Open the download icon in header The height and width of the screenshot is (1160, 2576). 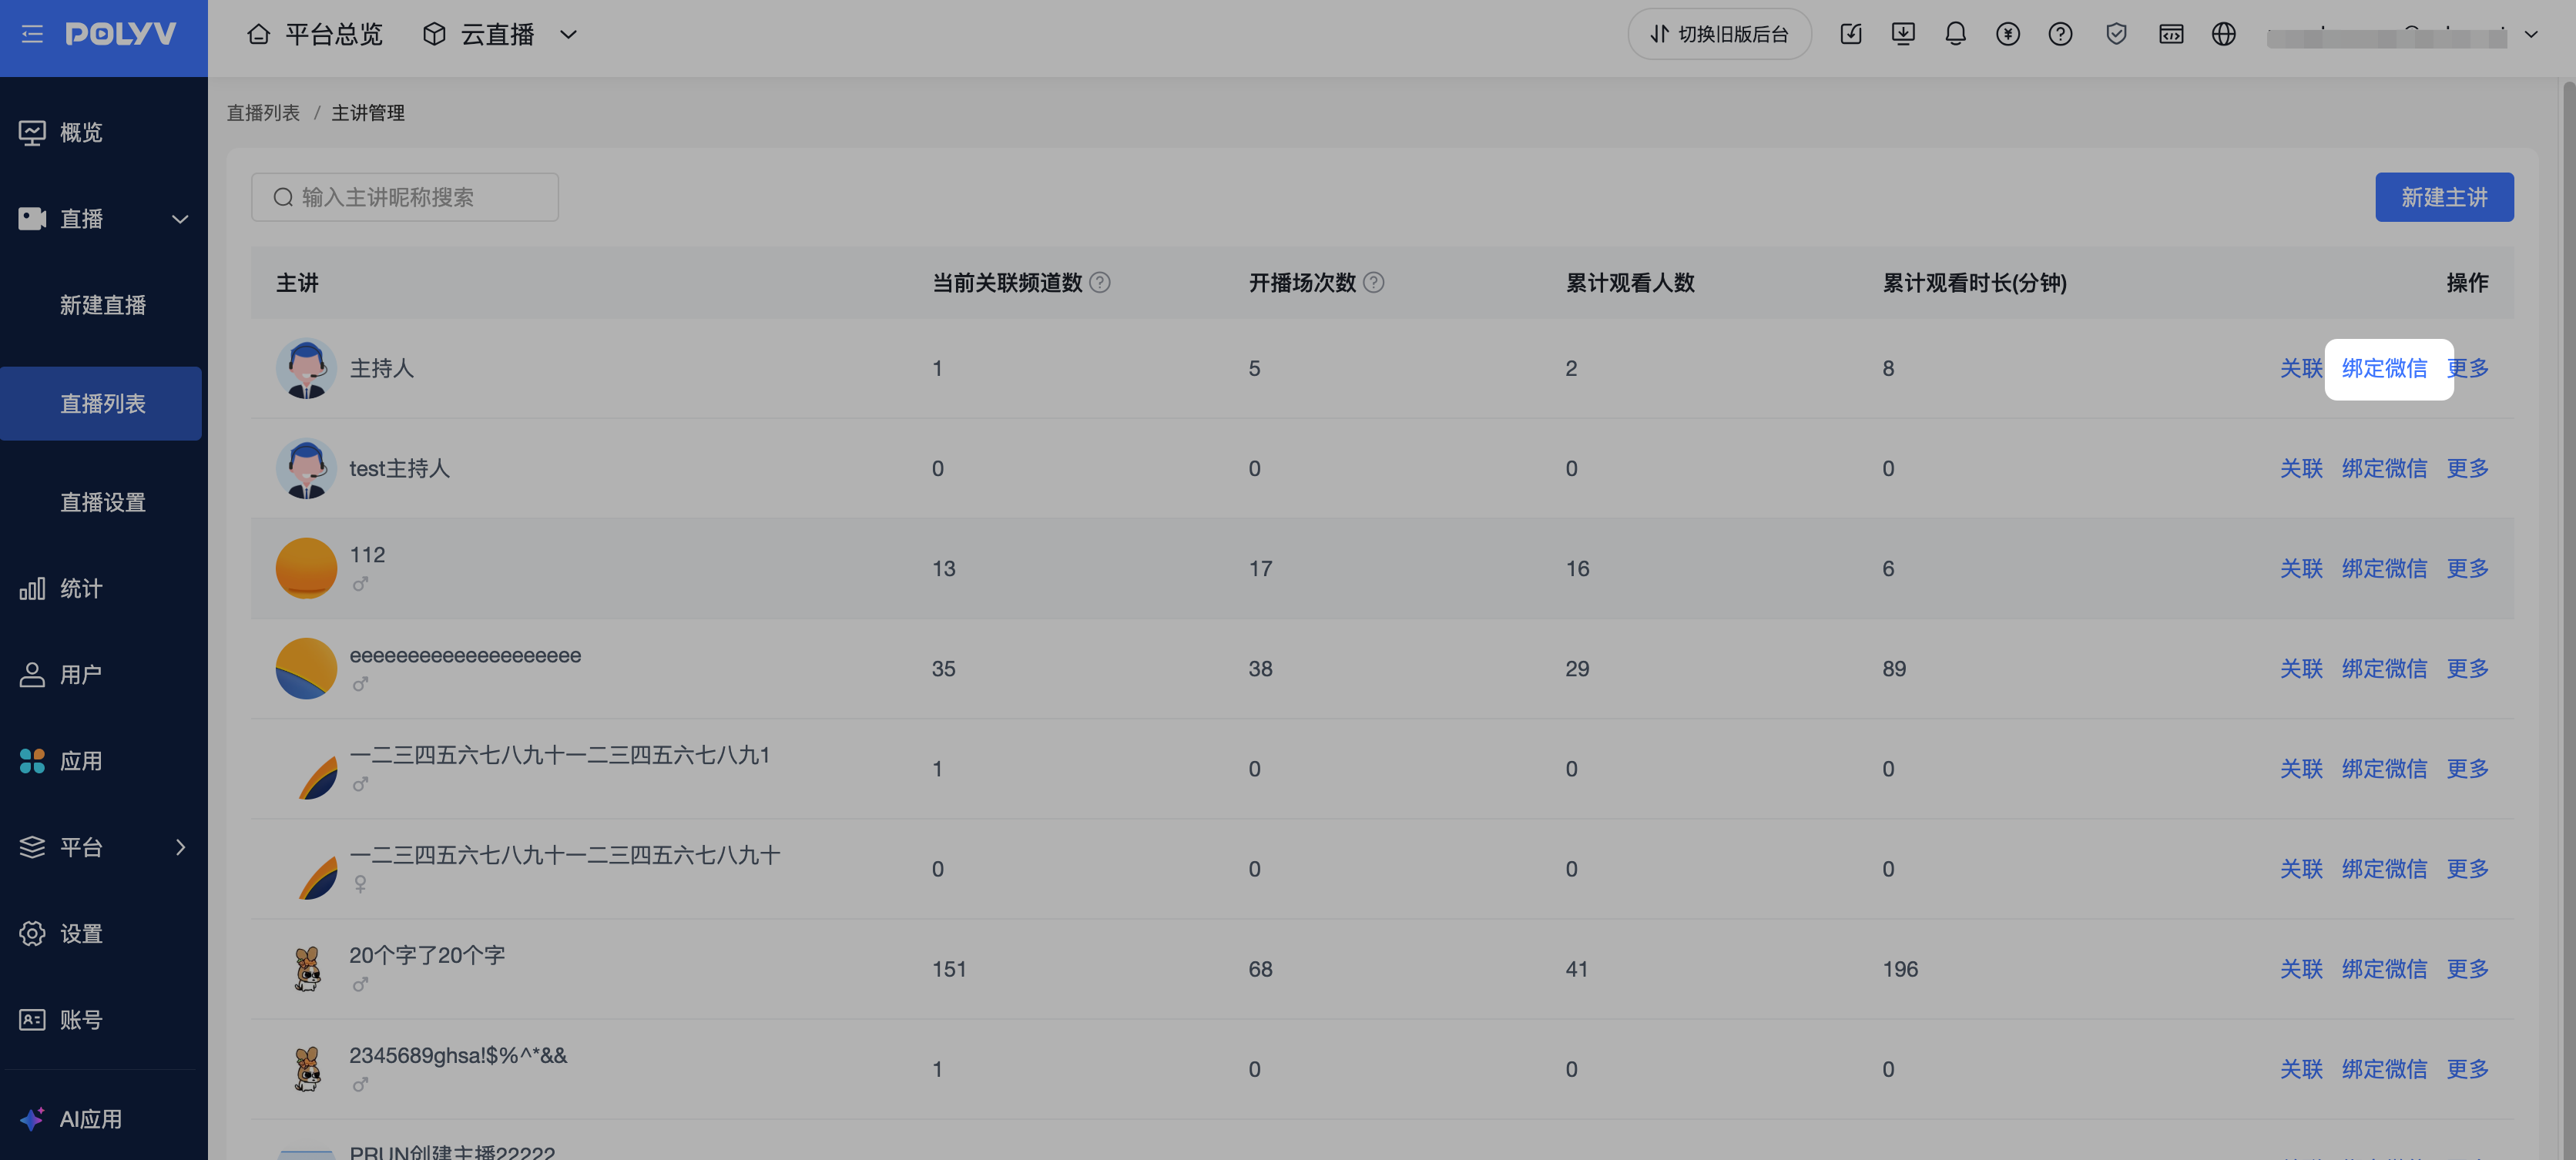1903,34
